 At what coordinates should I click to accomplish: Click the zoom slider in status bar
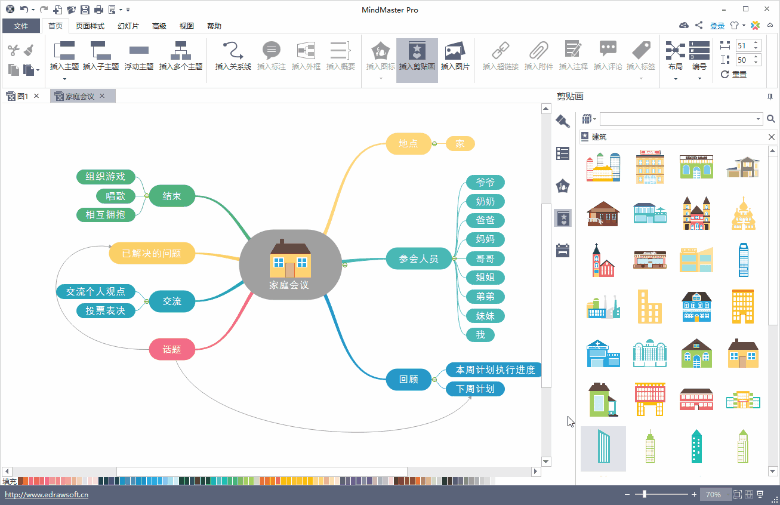[645, 494]
